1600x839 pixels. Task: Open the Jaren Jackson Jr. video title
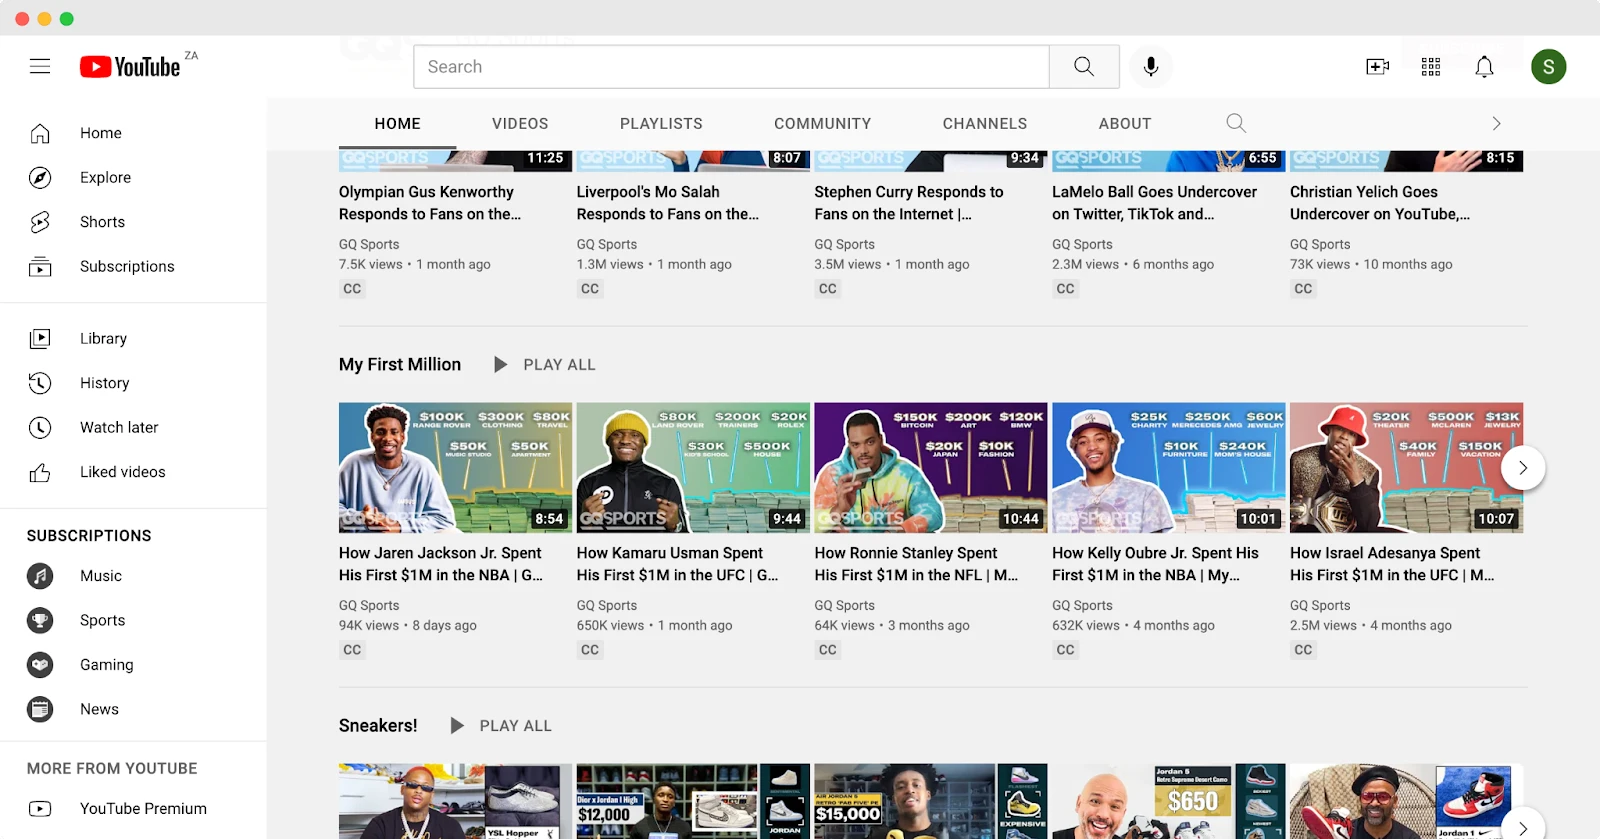pos(441,564)
